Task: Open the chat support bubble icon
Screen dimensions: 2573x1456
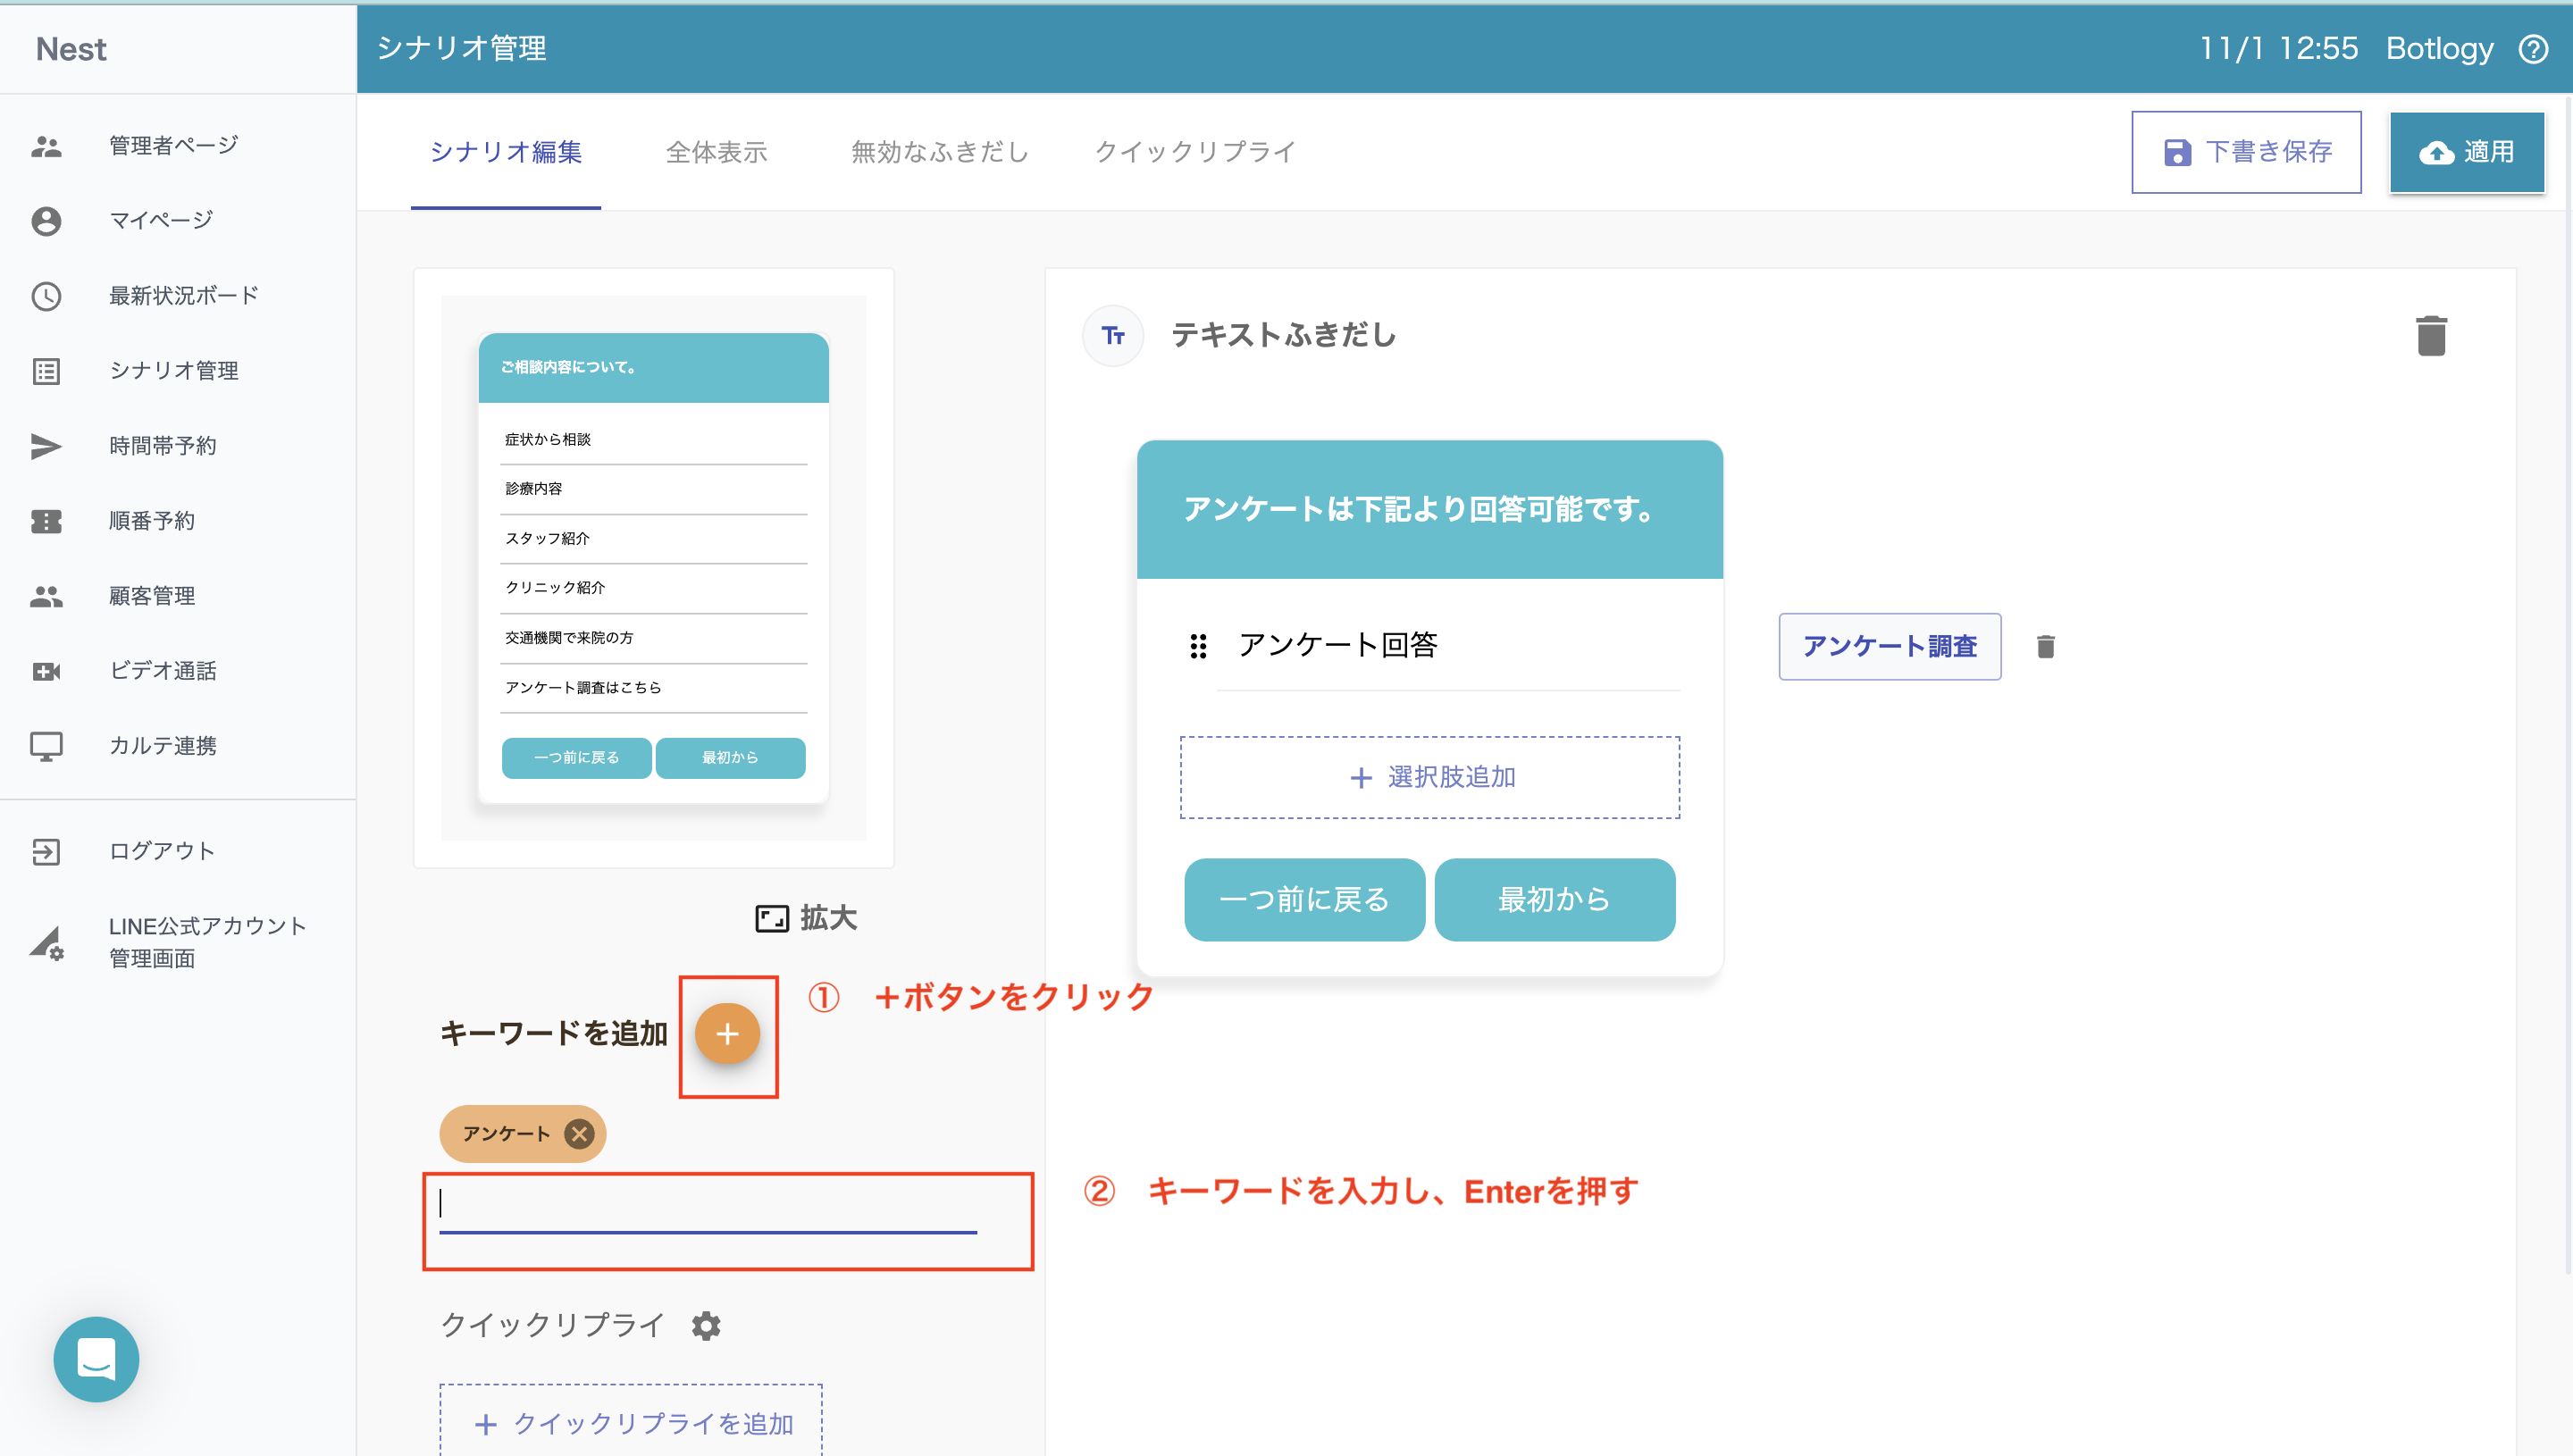Action: (x=96, y=1358)
